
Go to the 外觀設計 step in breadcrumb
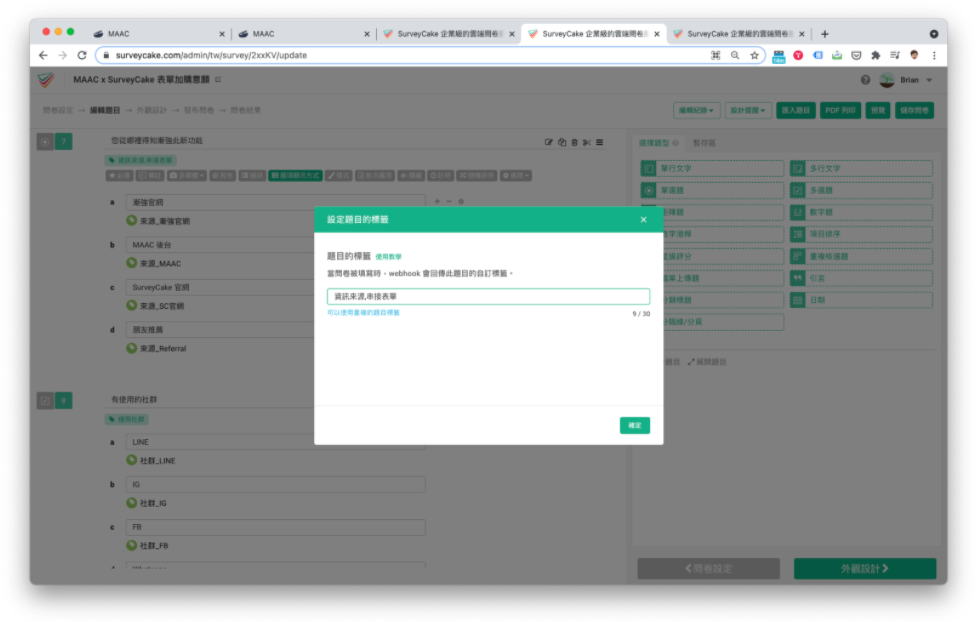pos(152,110)
